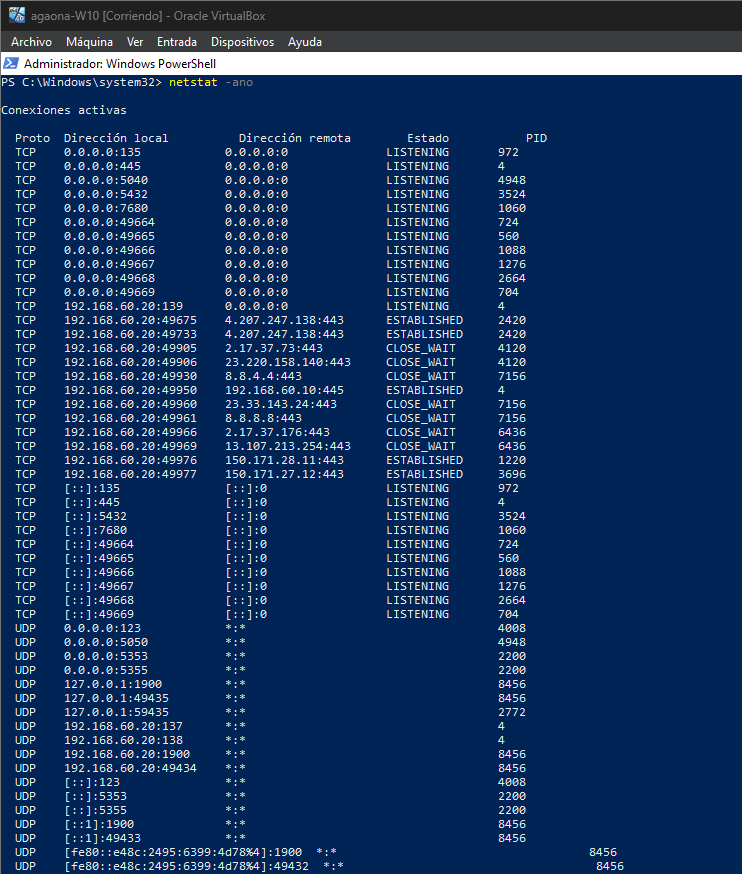Click the Dirección local column header
The image size is (742, 874).
[x=116, y=138]
